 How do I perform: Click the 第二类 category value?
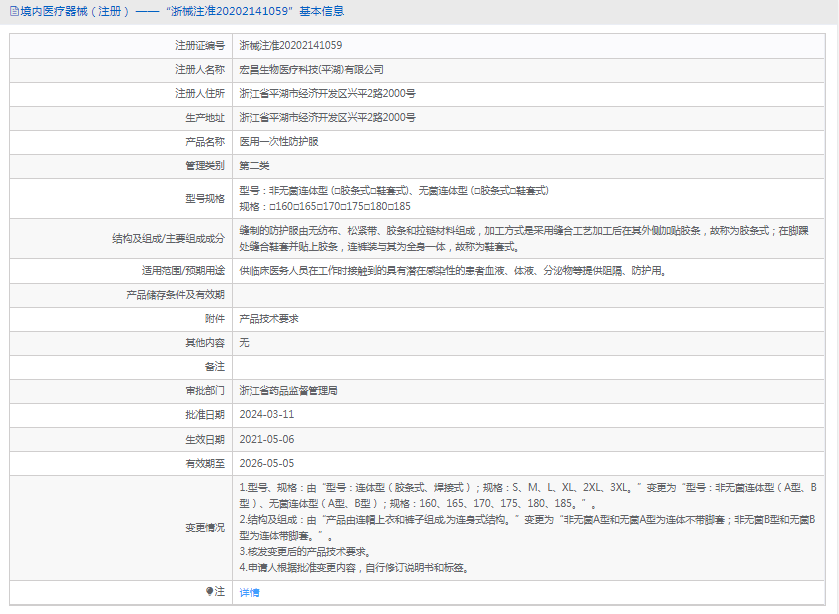[x=254, y=166]
